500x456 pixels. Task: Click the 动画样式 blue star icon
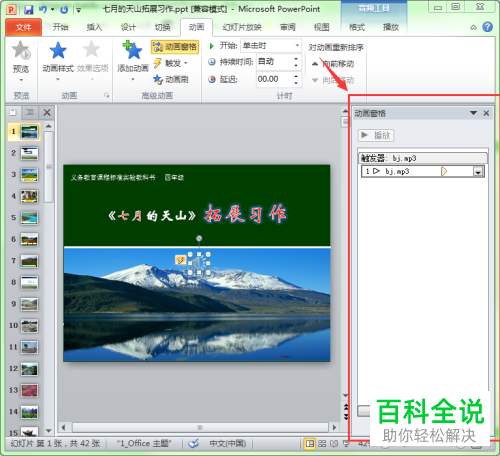[58, 50]
